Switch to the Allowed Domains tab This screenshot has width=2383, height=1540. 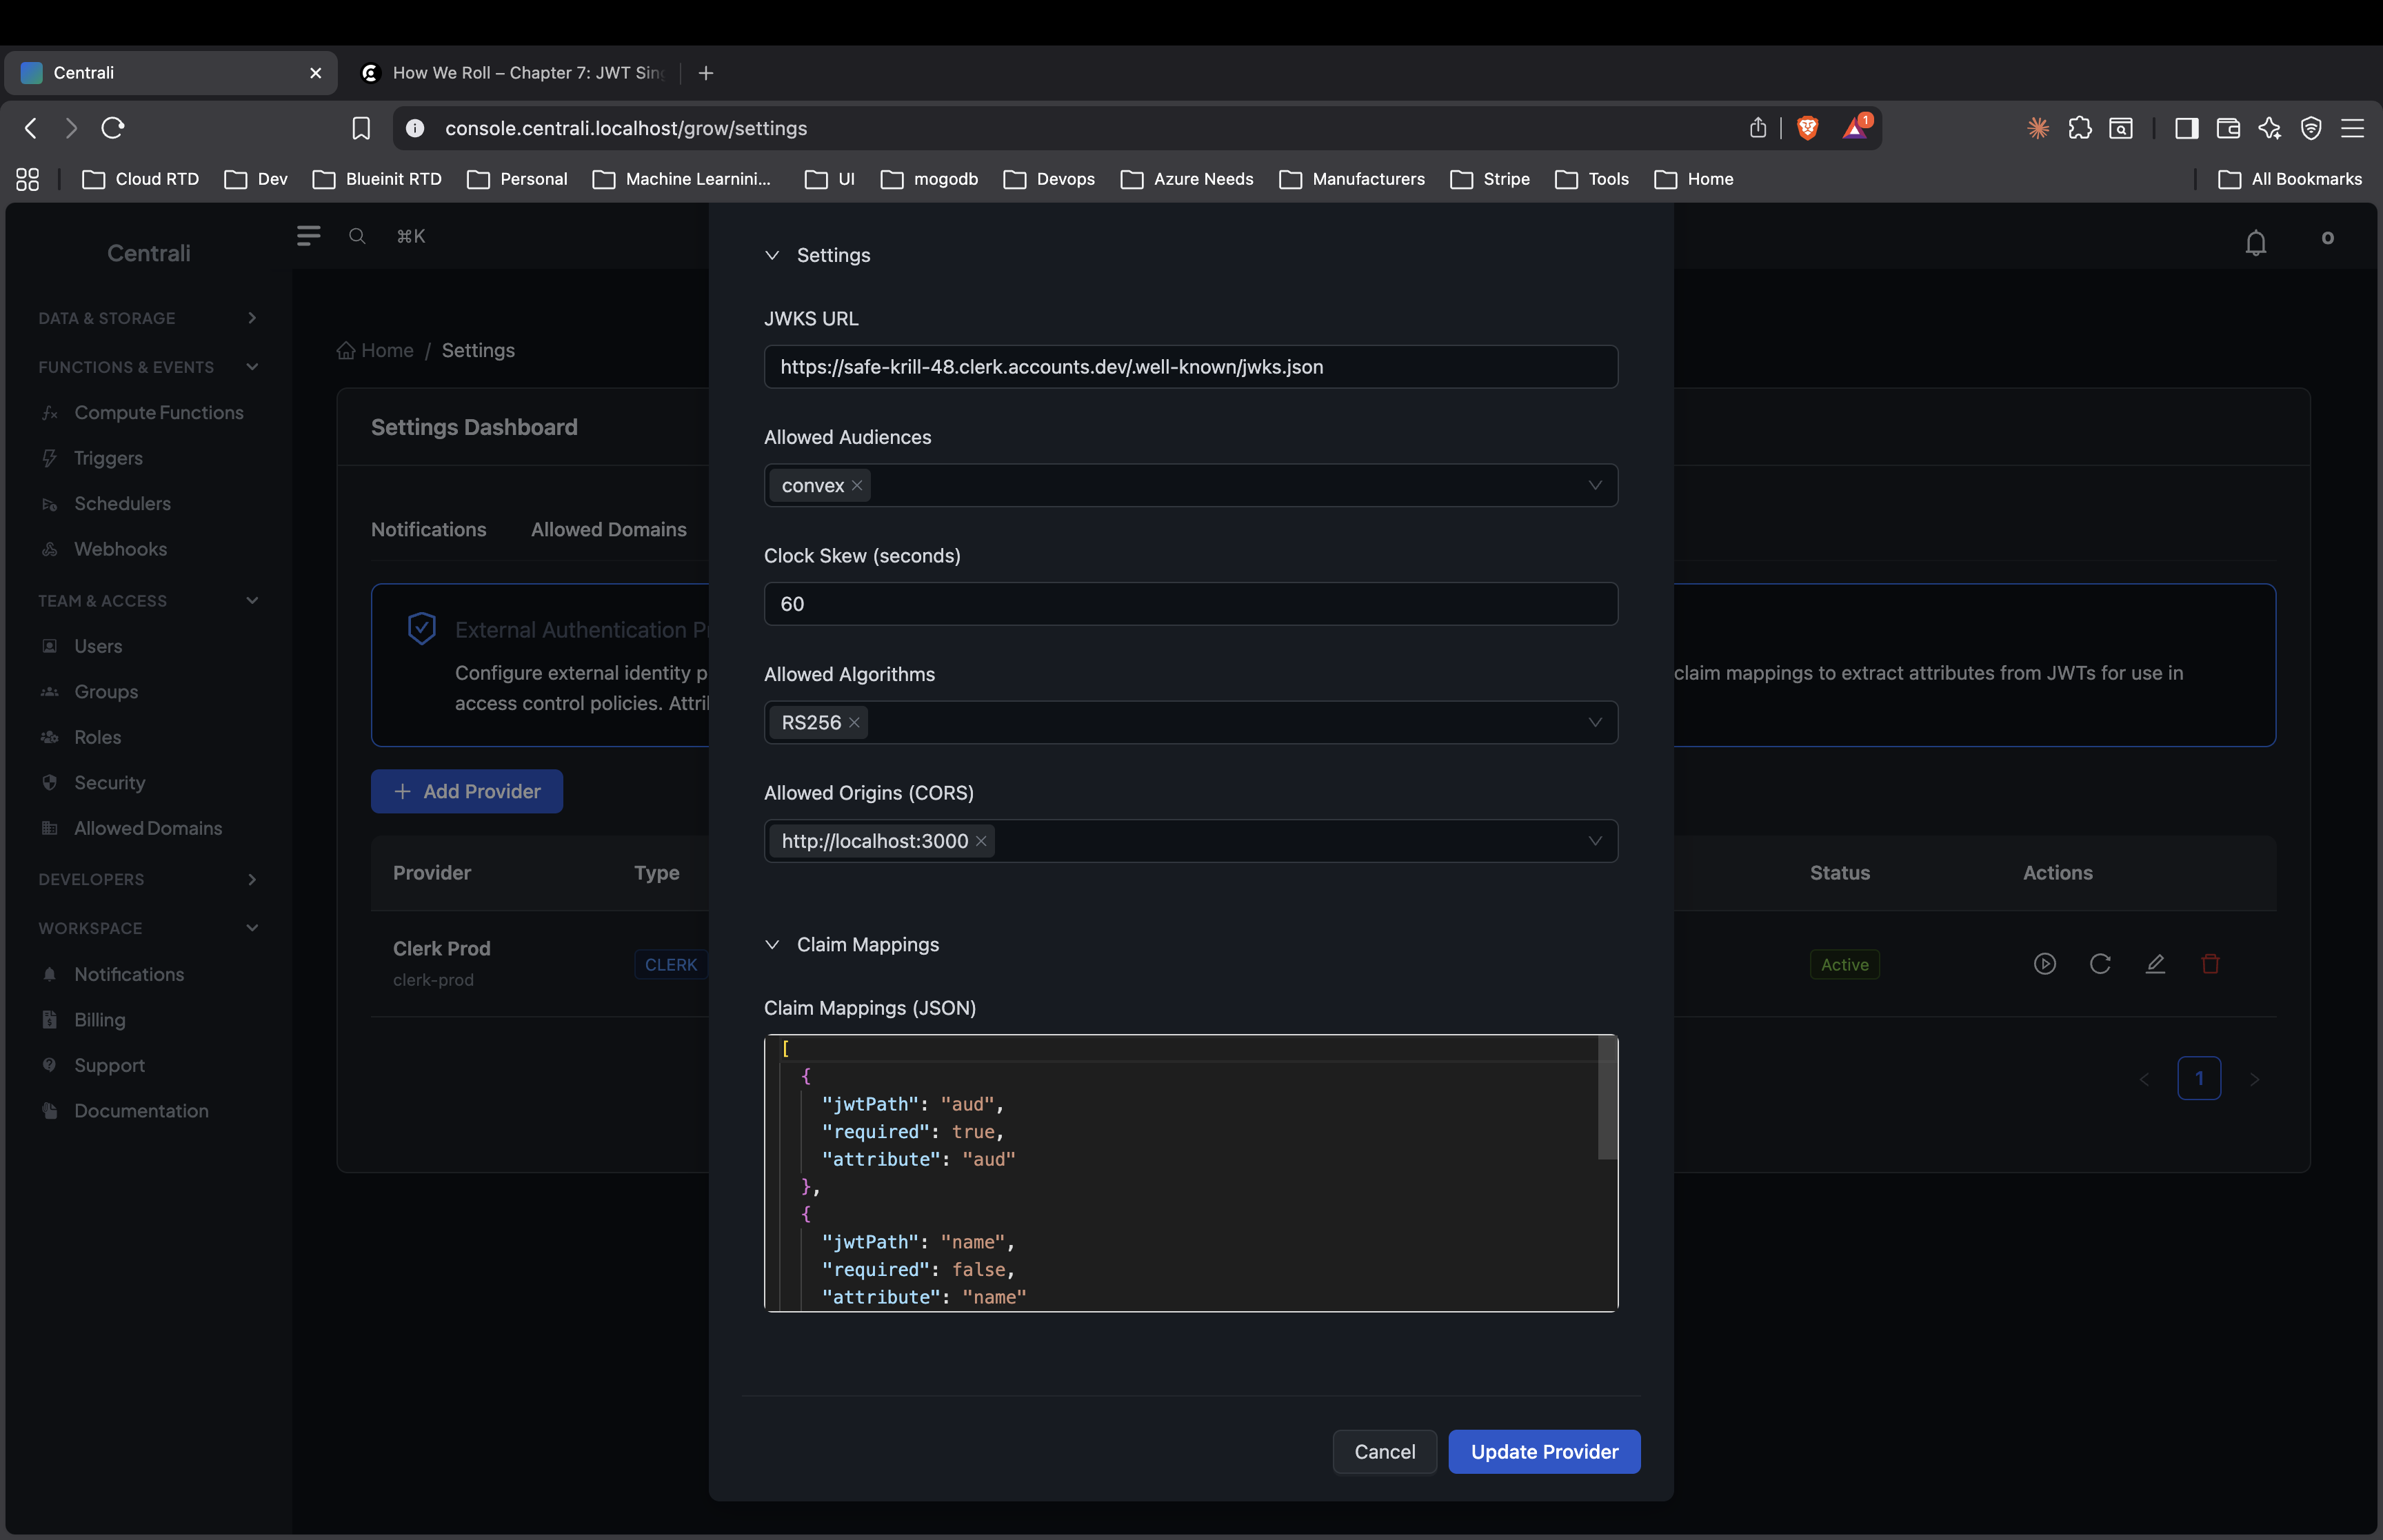pyautogui.click(x=609, y=529)
